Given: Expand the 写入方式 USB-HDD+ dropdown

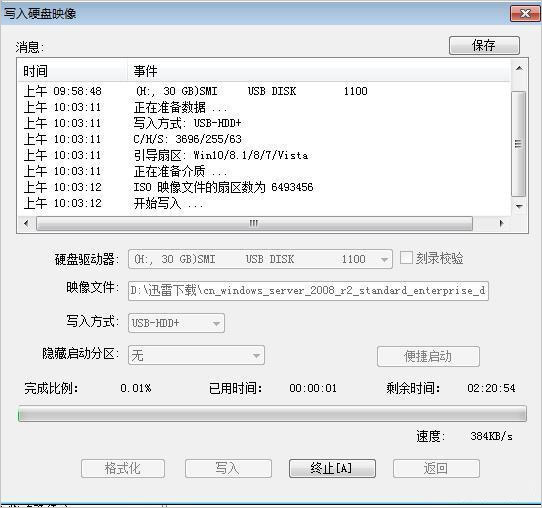Looking at the screenshot, I should pos(176,323).
